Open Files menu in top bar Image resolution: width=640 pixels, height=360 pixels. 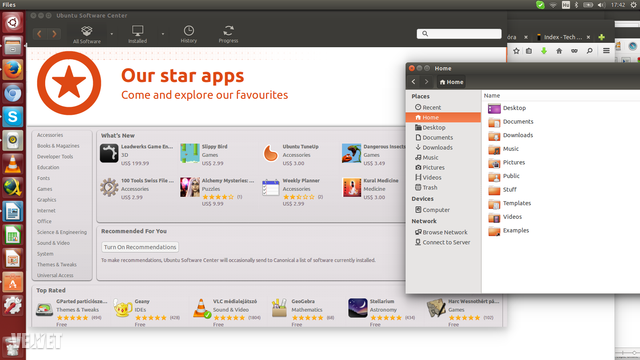pos(9,5)
